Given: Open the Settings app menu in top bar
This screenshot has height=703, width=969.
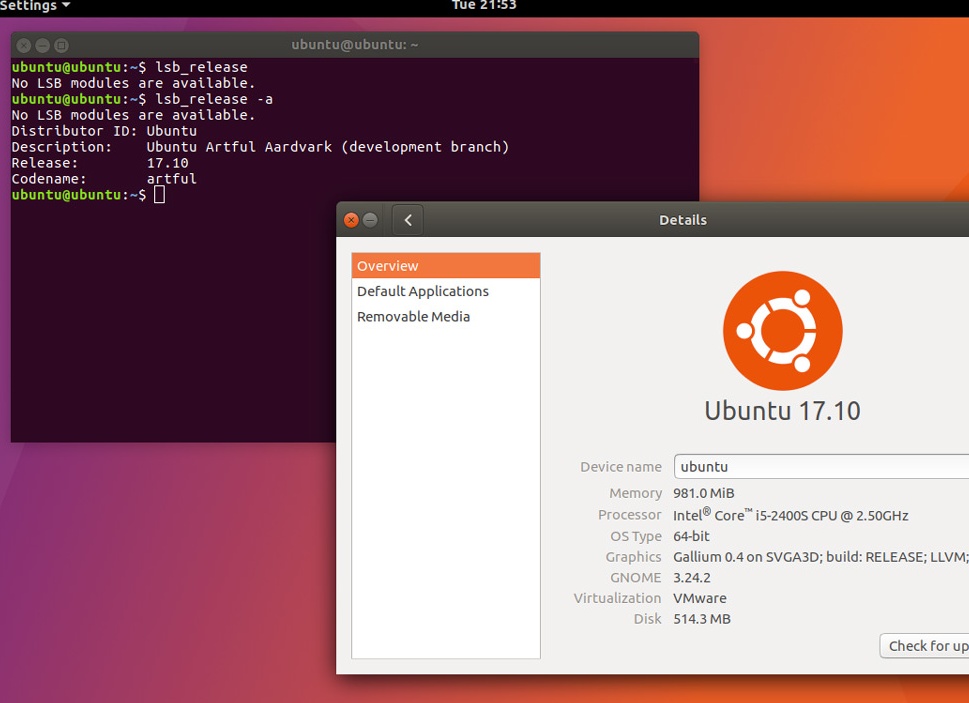Looking at the screenshot, I should tap(35, 6).
